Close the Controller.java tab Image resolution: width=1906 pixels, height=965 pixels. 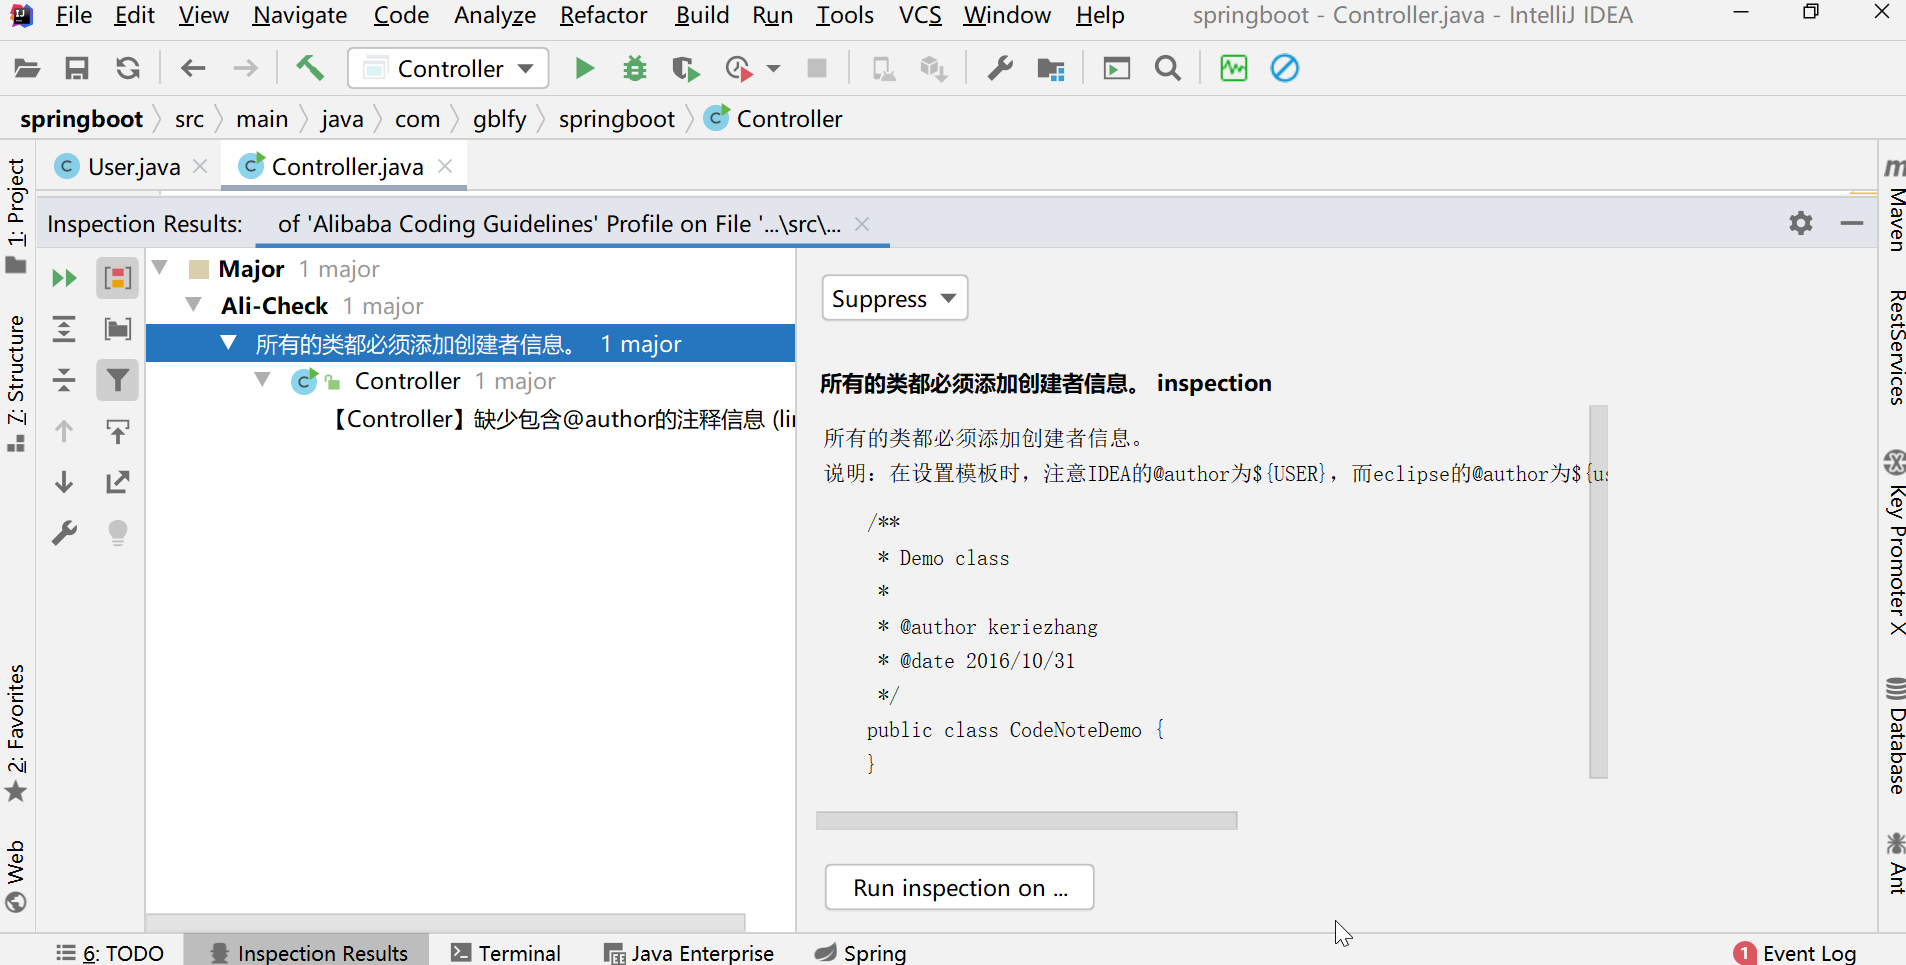(x=446, y=166)
